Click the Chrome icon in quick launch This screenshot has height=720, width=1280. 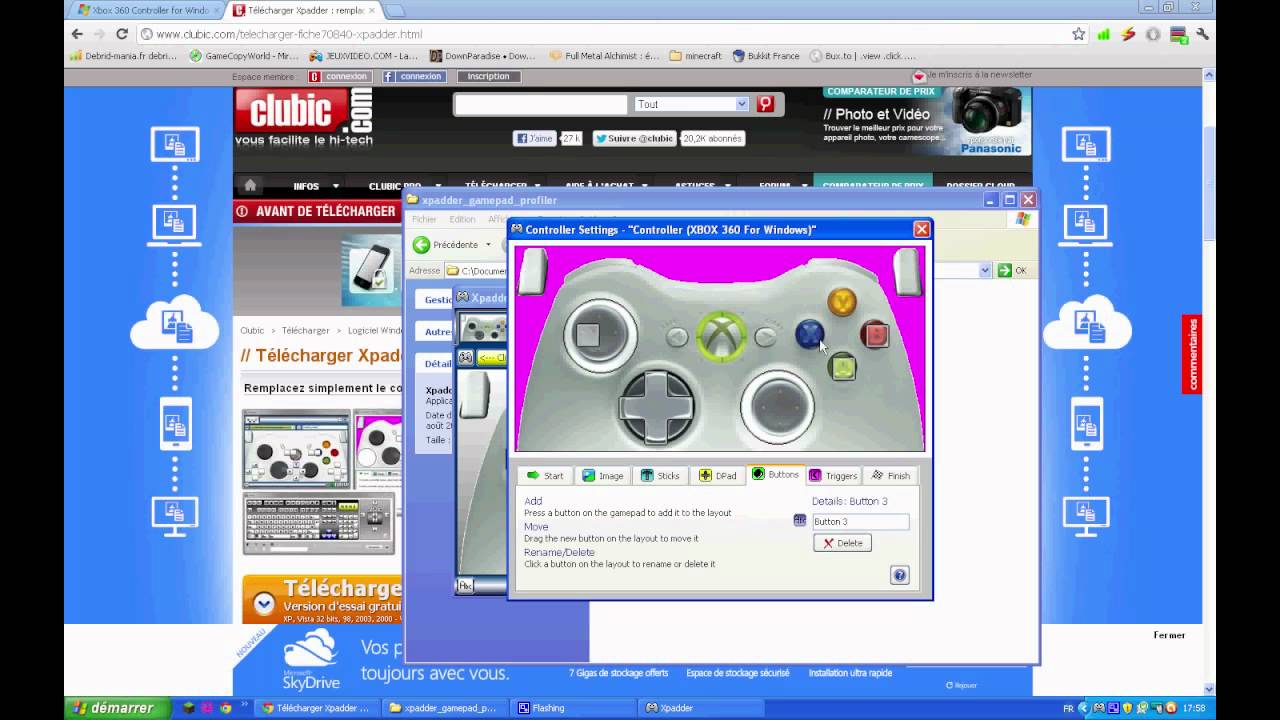pos(226,708)
